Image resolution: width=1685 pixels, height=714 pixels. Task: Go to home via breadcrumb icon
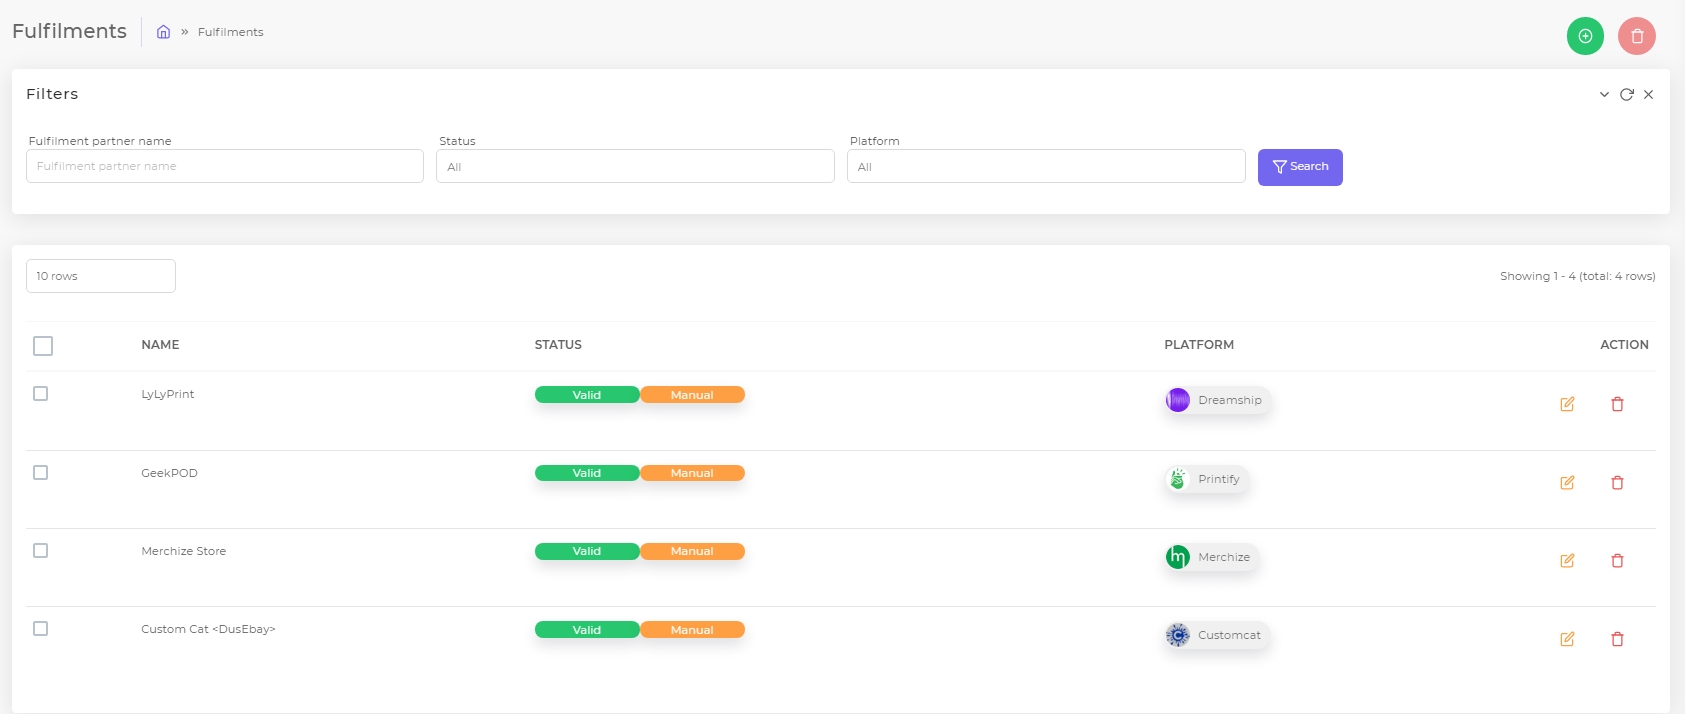click(163, 32)
